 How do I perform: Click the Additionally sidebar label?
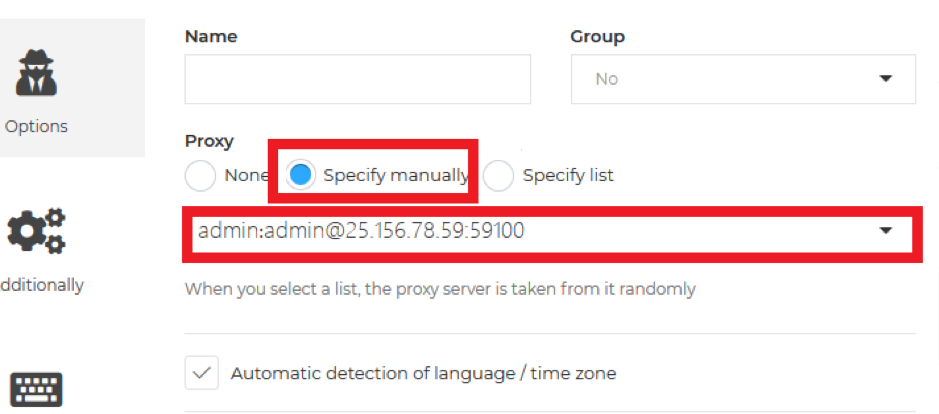(x=41, y=285)
